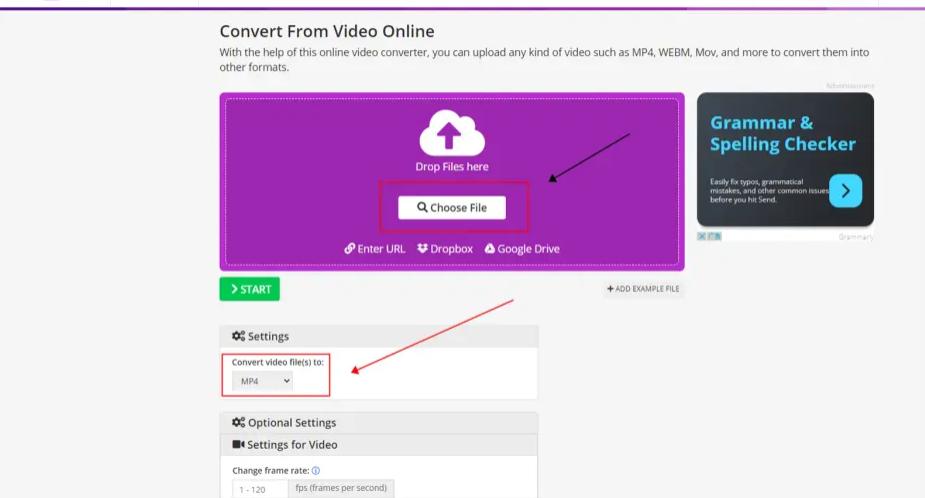Select the Enter URL link icon
The height and width of the screenshot is (498, 925).
(350, 249)
